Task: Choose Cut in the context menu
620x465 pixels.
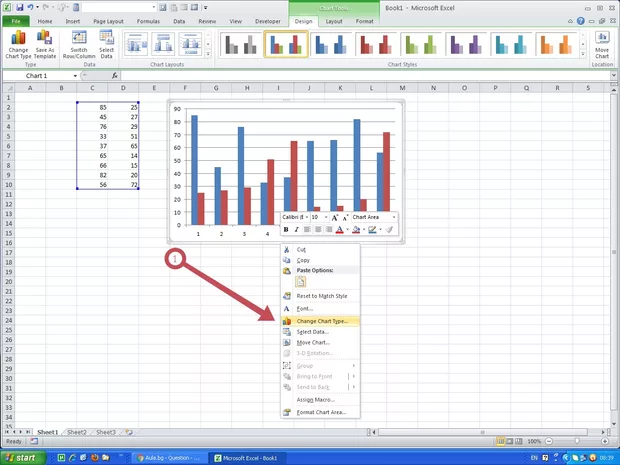Action: click(x=320, y=250)
